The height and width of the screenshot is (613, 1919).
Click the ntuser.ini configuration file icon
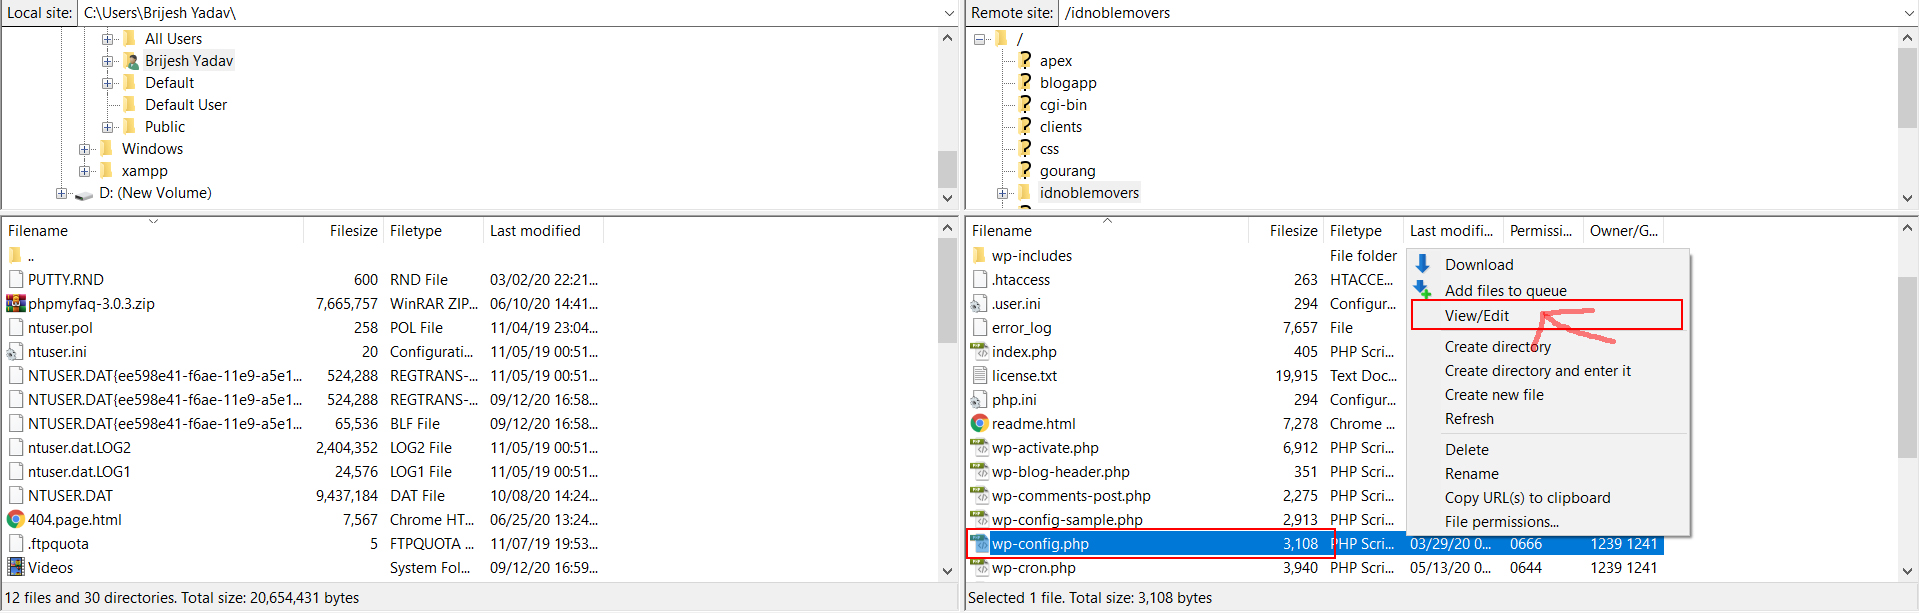16,351
